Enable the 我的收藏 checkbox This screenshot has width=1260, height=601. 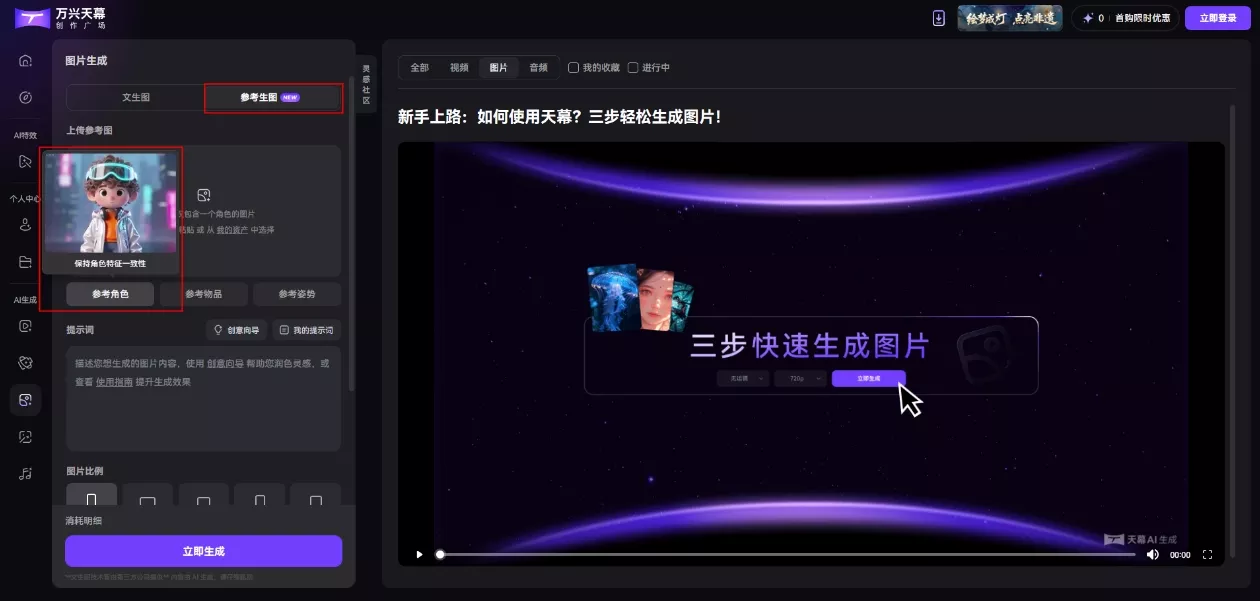pyautogui.click(x=575, y=67)
